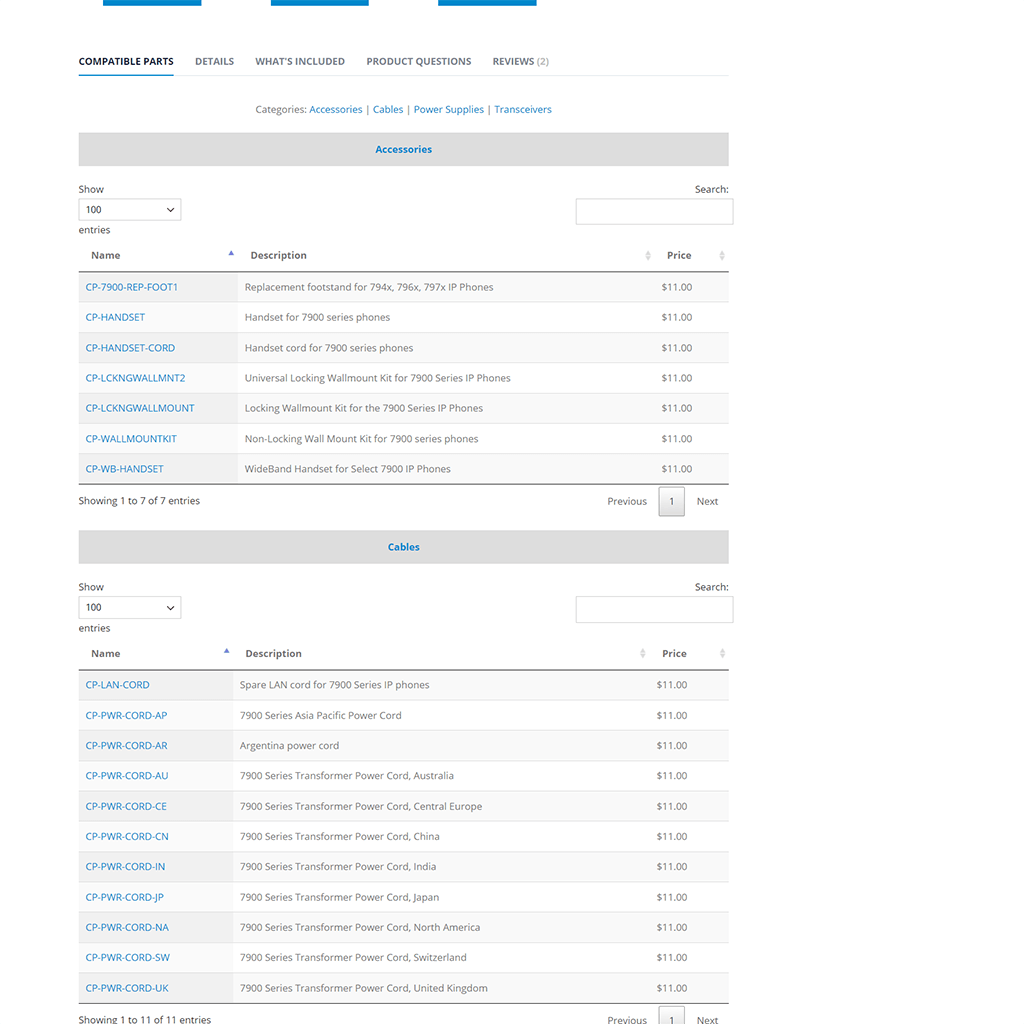The width and height of the screenshot is (1024, 1024).
Task: View the PRODUCT QUESTIONS tab
Action: pyautogui.click(x=418, y=61)
